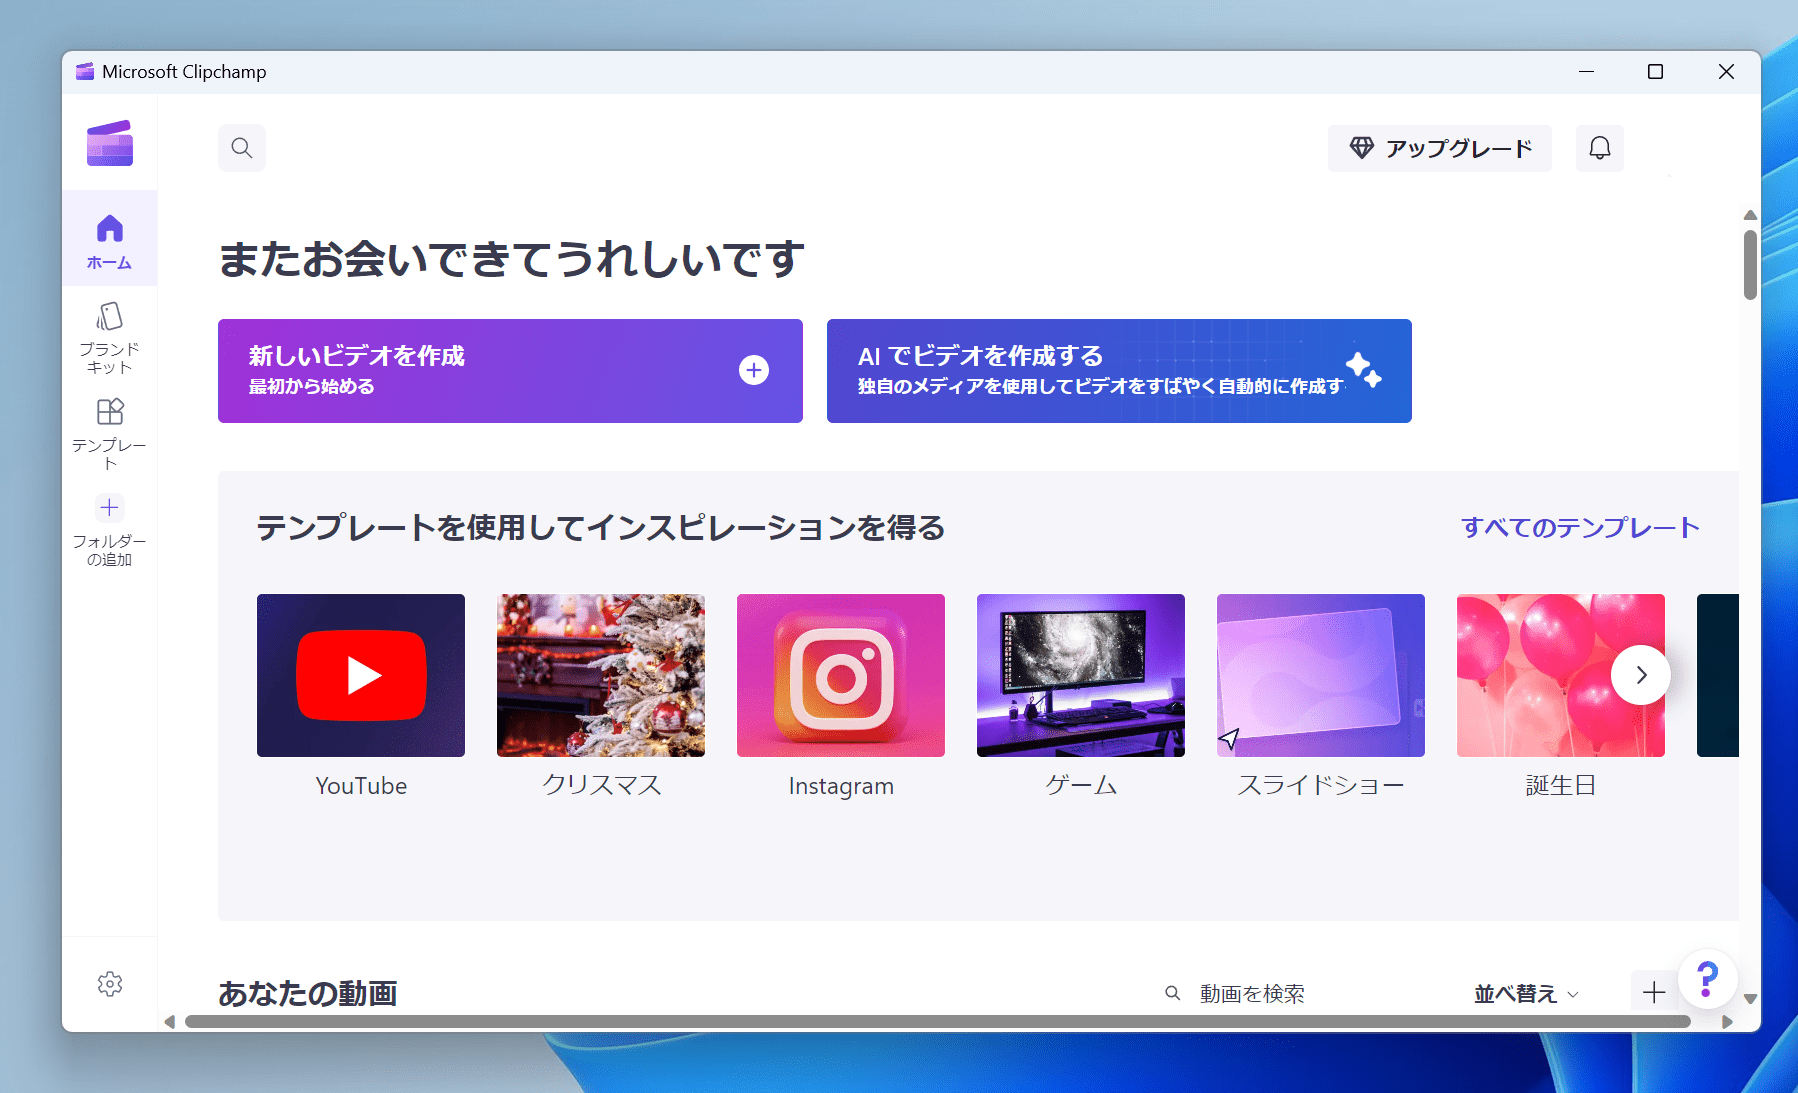The image size is (1798, 1093).
Task: Click the あなたの動画 heading
Action: tap(308, 993)
